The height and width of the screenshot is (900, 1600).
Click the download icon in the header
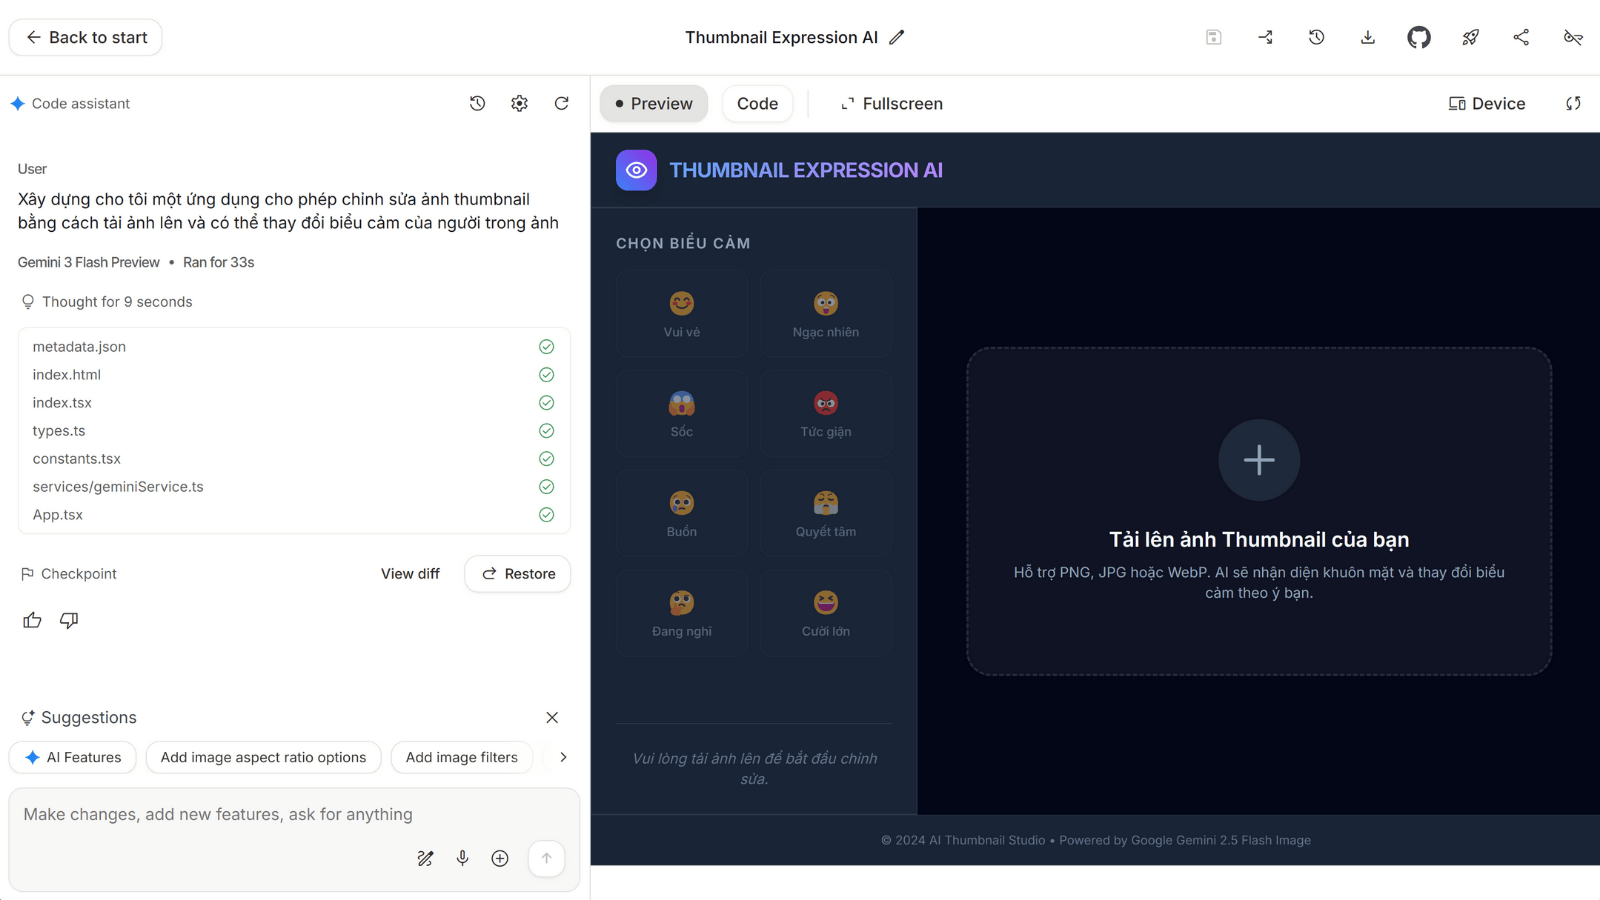click(x=1367, y=37)
